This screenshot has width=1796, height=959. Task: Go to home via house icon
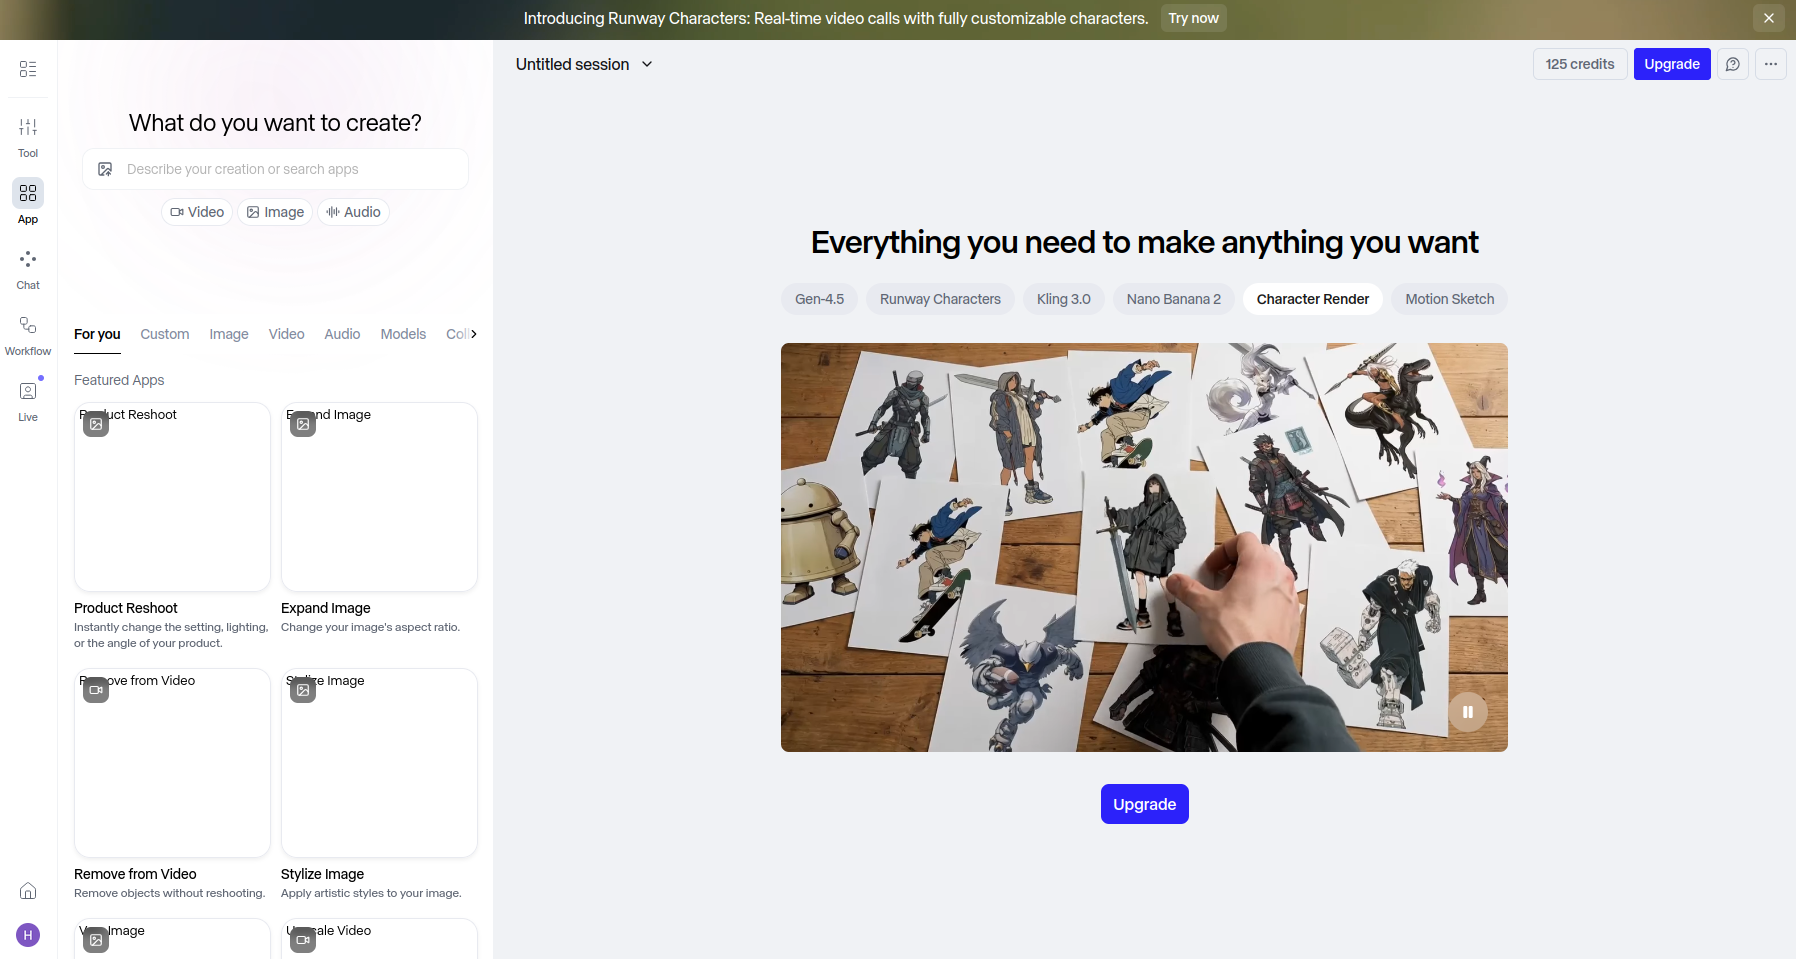[x=28, y=891]
